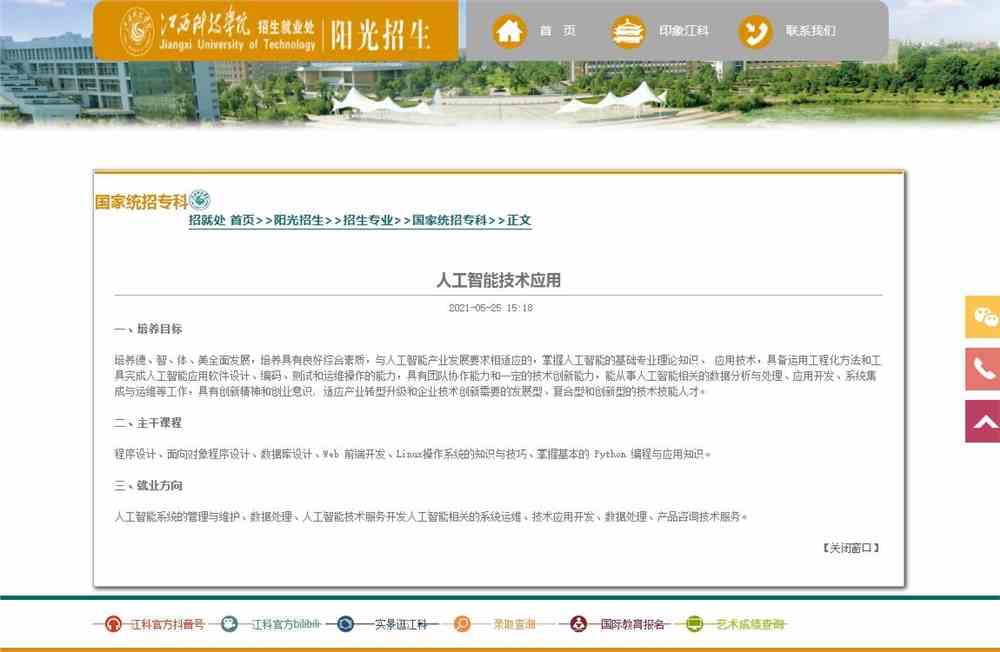
Task: Go to 阳光招生 breadcrumb link
Action: 298,220
